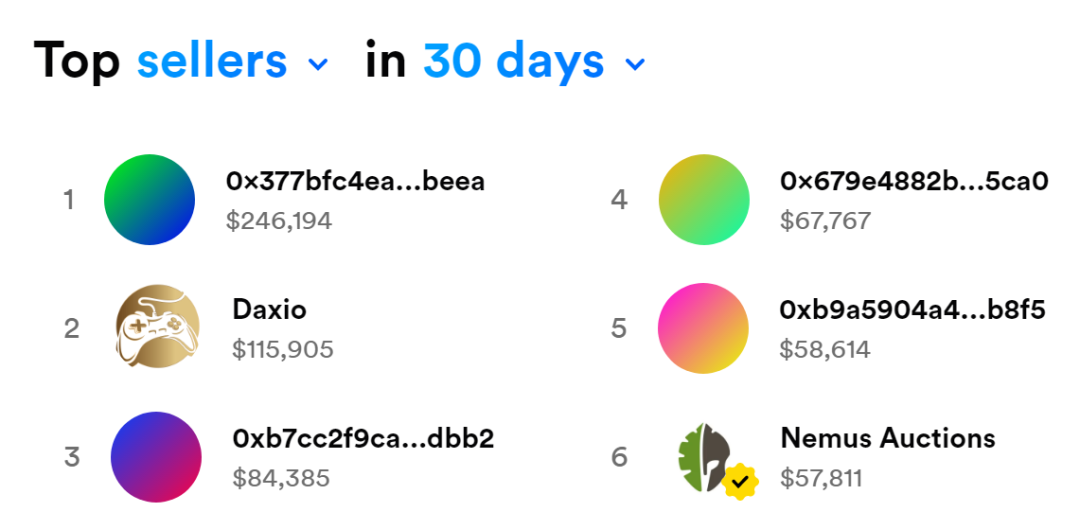This screenshot has height=512, width=1080.
Task: Open the sellers filter dropdown text
Action: coord(212,61)
